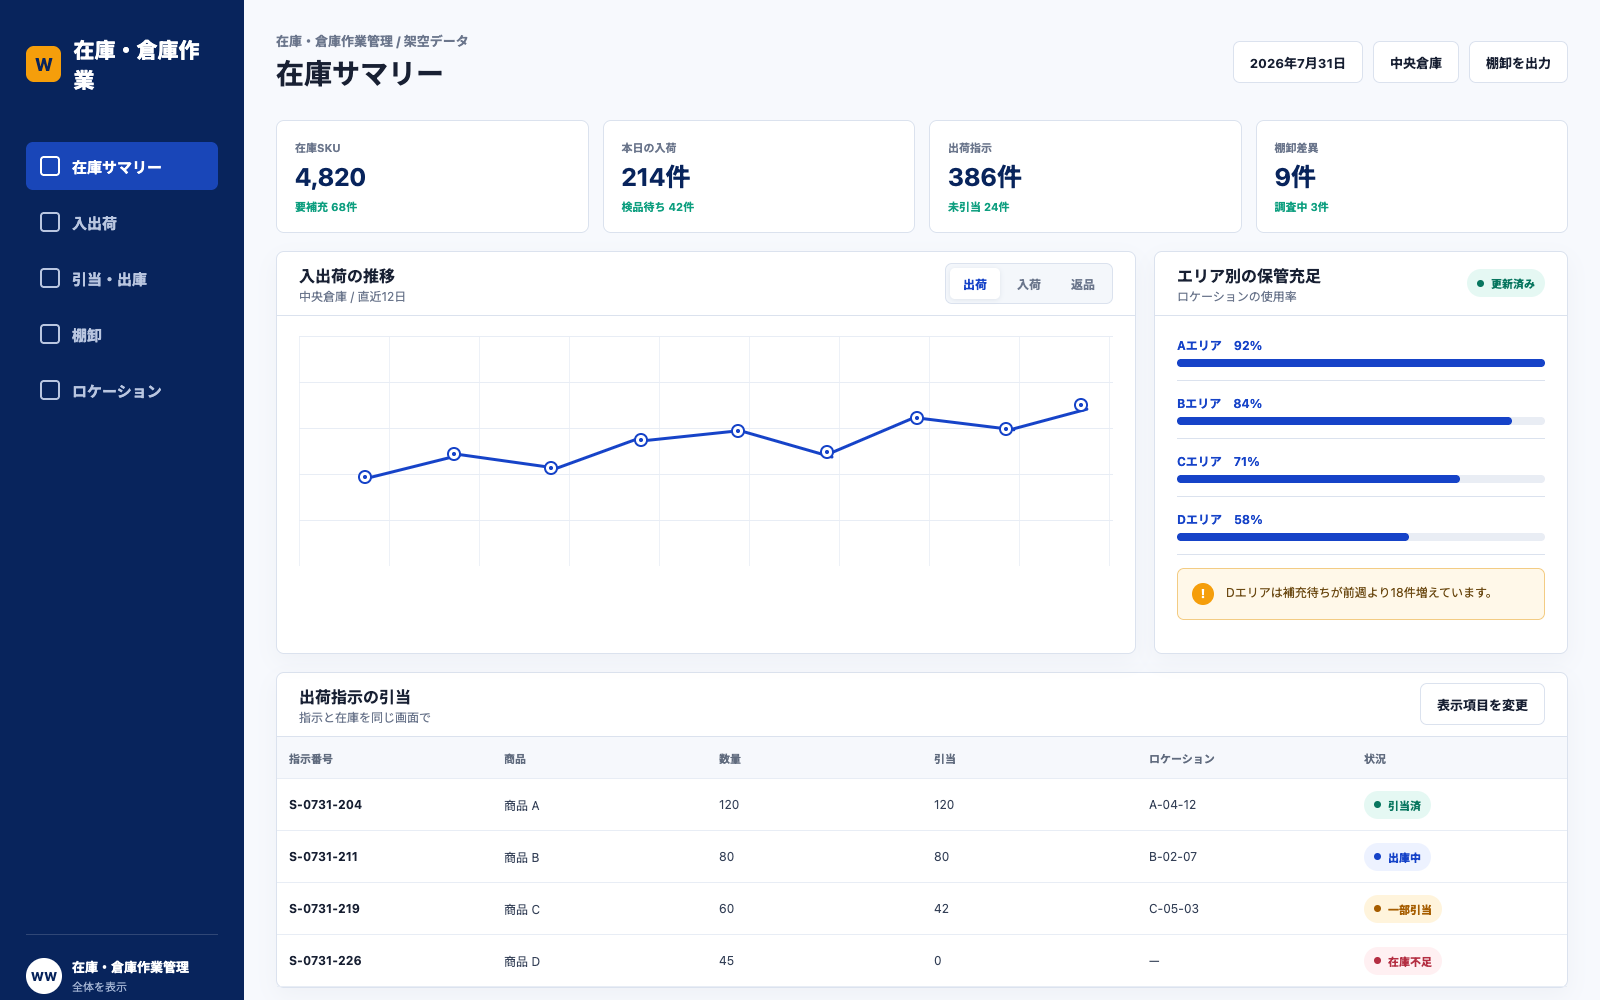The image size is (1600, 1000).
Task: Click the square icon beside 在庫サマリー
Action: [50, 166]
